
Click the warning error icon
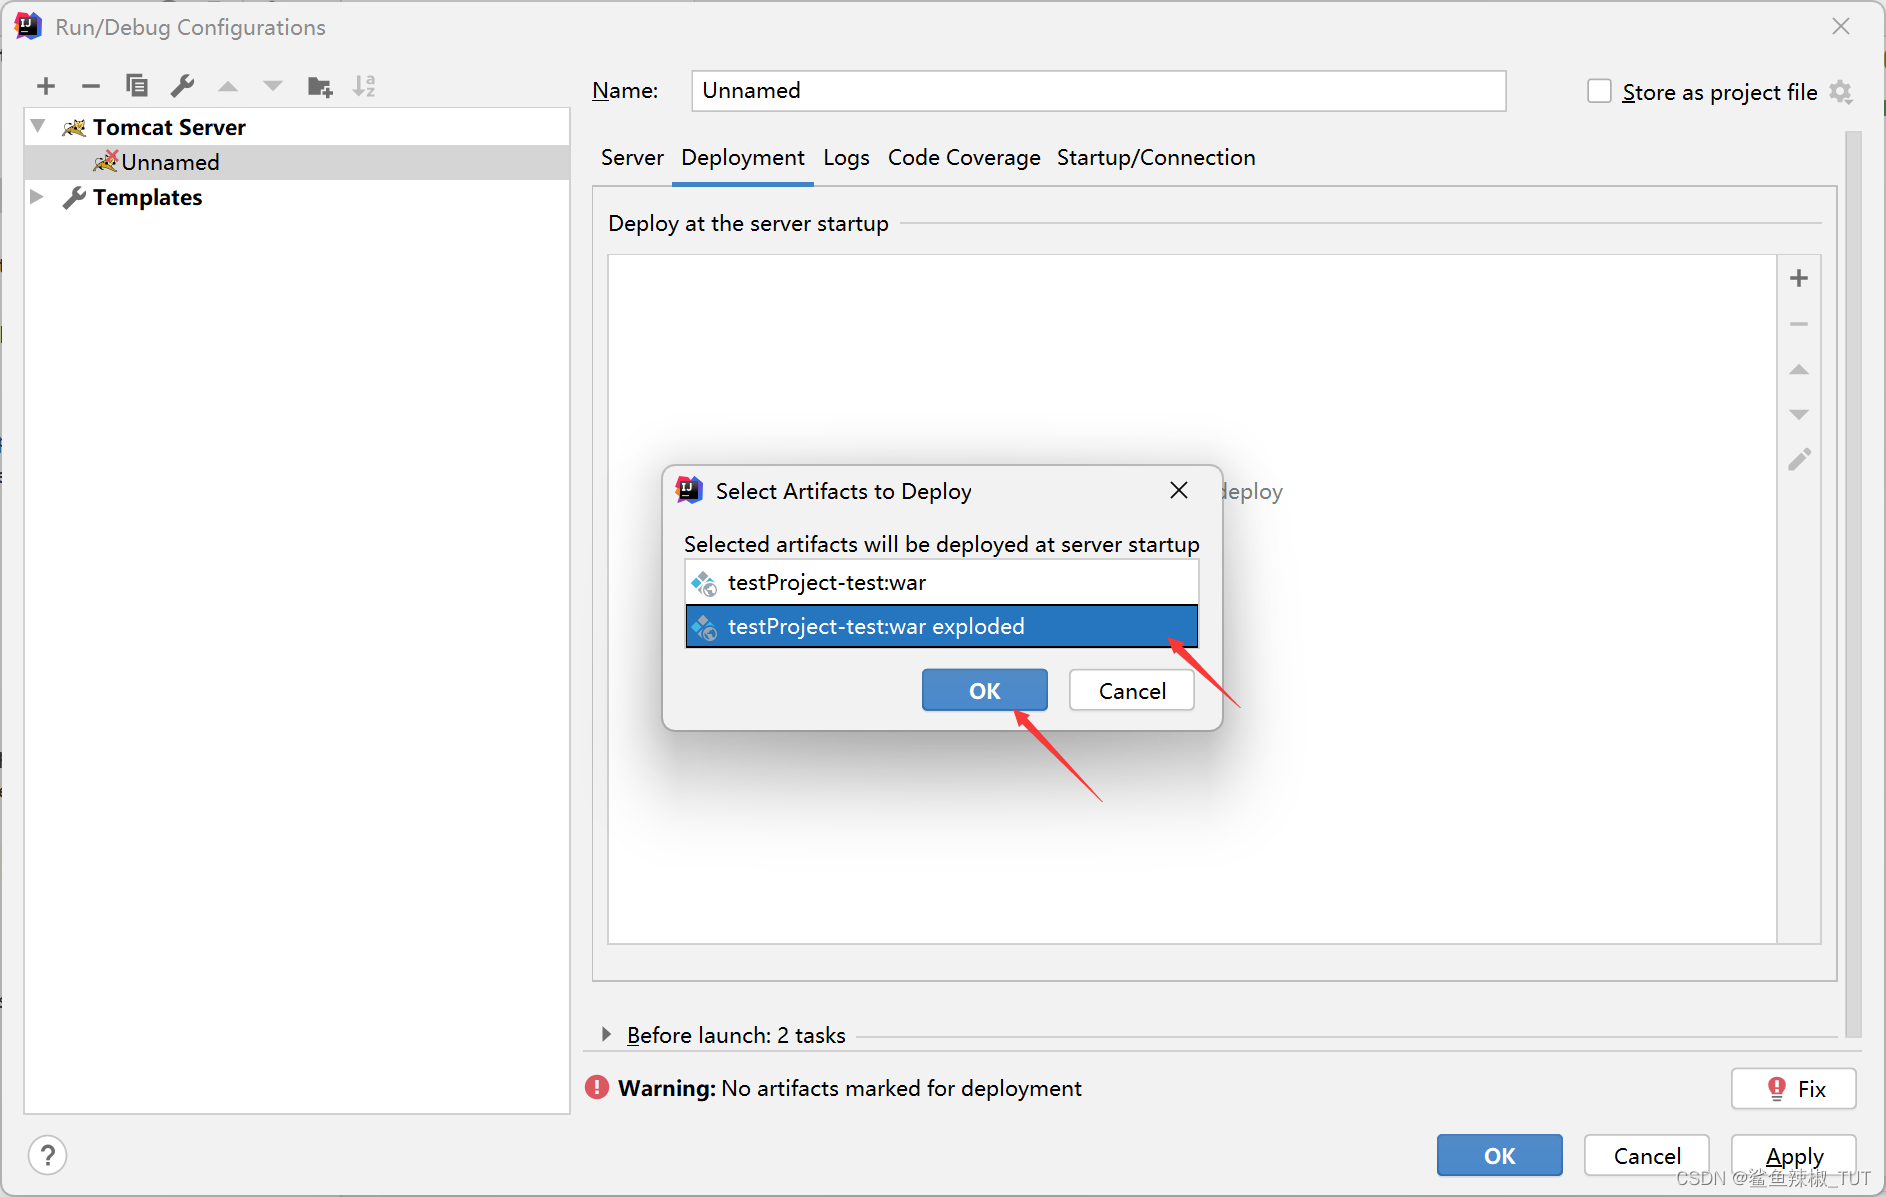click(x=597, y=1087)
